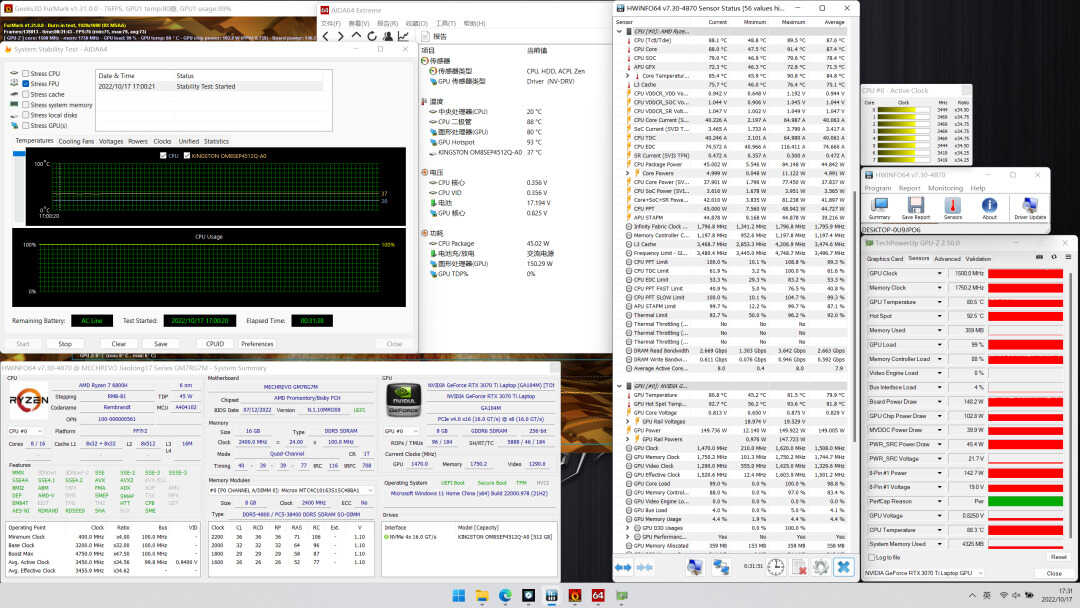Click GPU-Z refresh icon

click(x=1054, y=258)
